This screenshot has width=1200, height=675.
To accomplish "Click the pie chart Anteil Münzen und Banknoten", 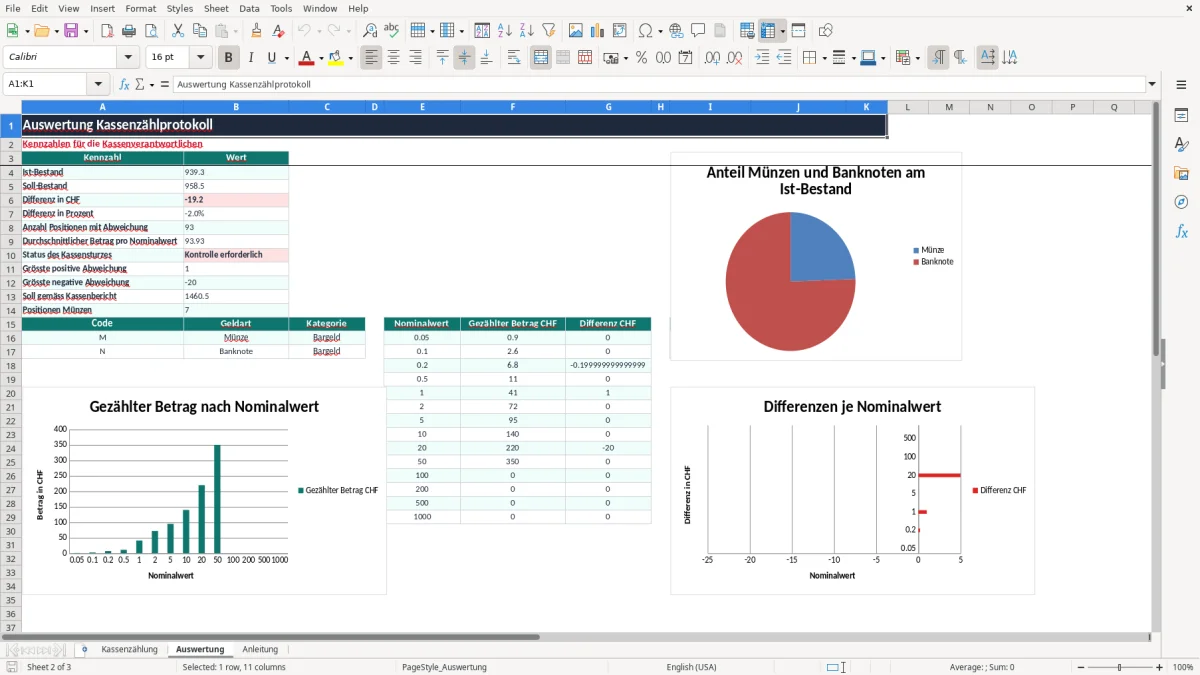I will pyautogui.click(x=816, y=256).
